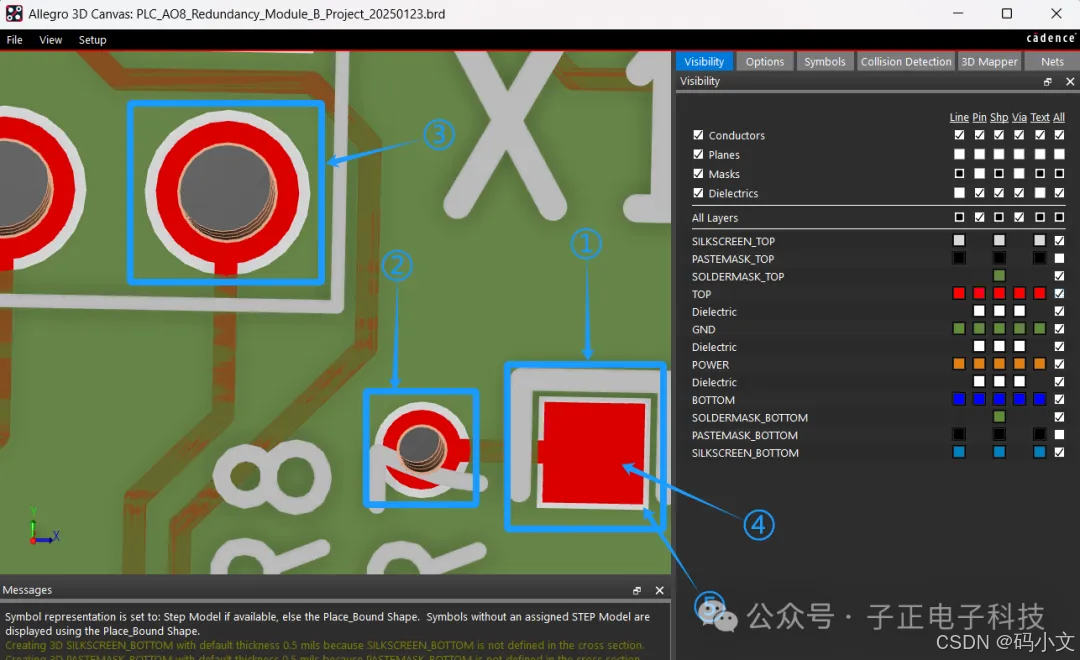Click the SOLDERMASK_TOP green Shp swatch
This screenshot has width=1080, height=660.
[999, 276]
